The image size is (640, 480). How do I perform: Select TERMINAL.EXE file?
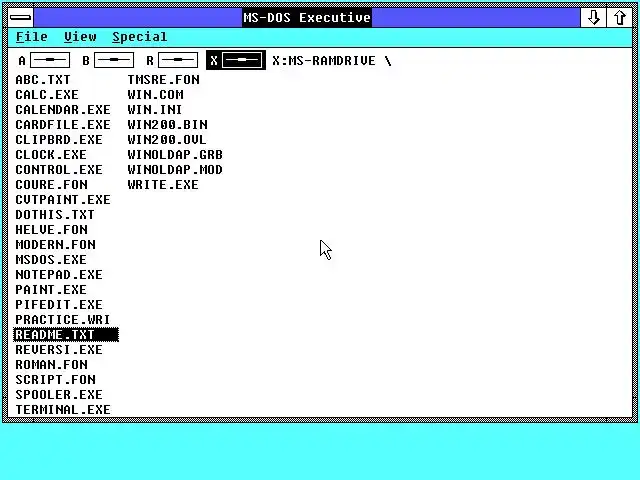tap(63, 410)
